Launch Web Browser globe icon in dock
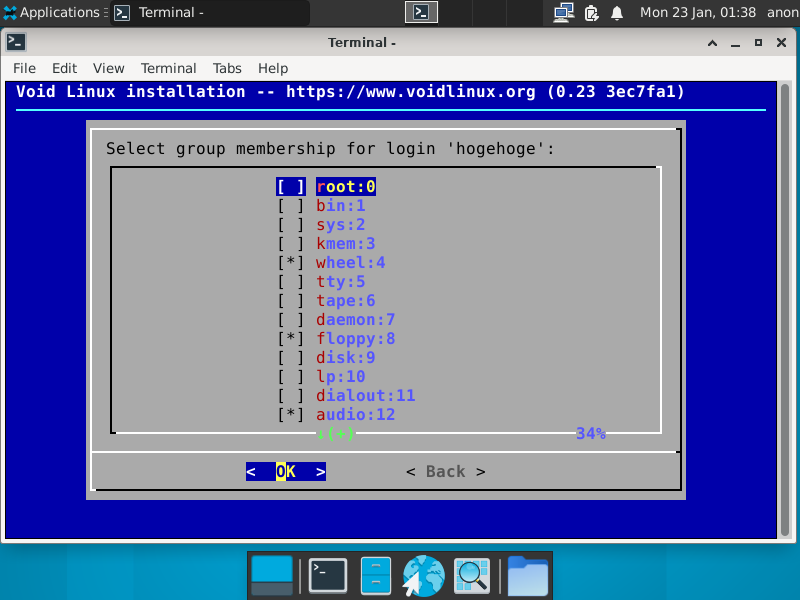The width and height of the screenshot is (800, 600). point(423,576)
